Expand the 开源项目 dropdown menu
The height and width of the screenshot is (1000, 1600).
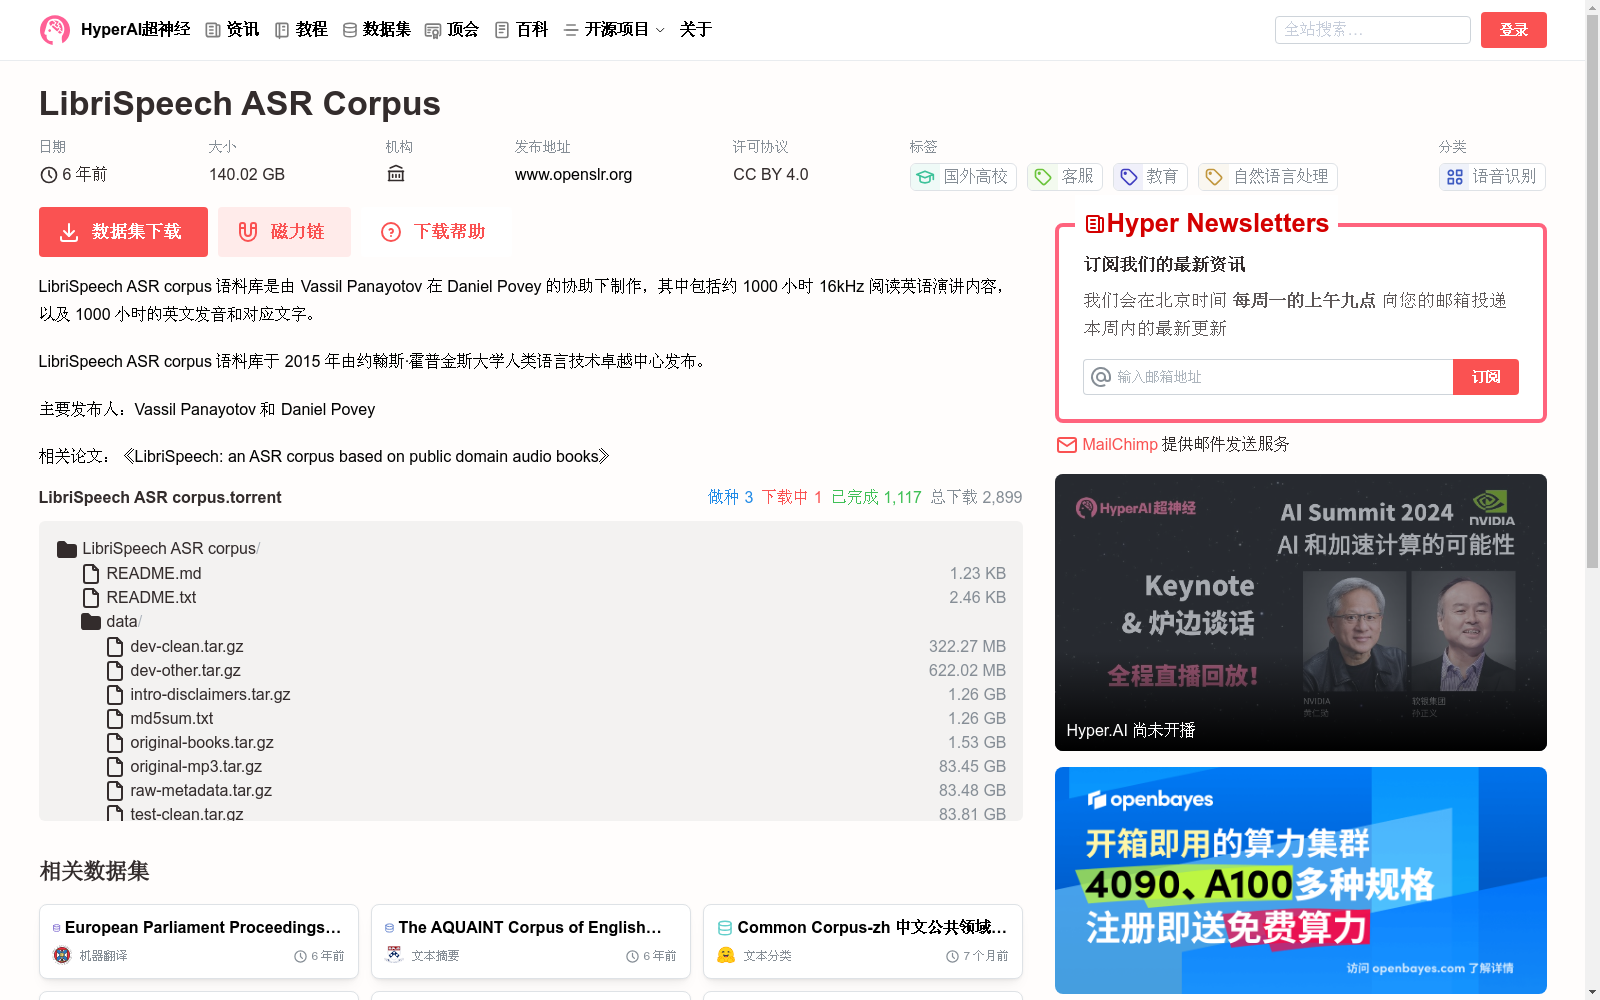tap(614, 30)
